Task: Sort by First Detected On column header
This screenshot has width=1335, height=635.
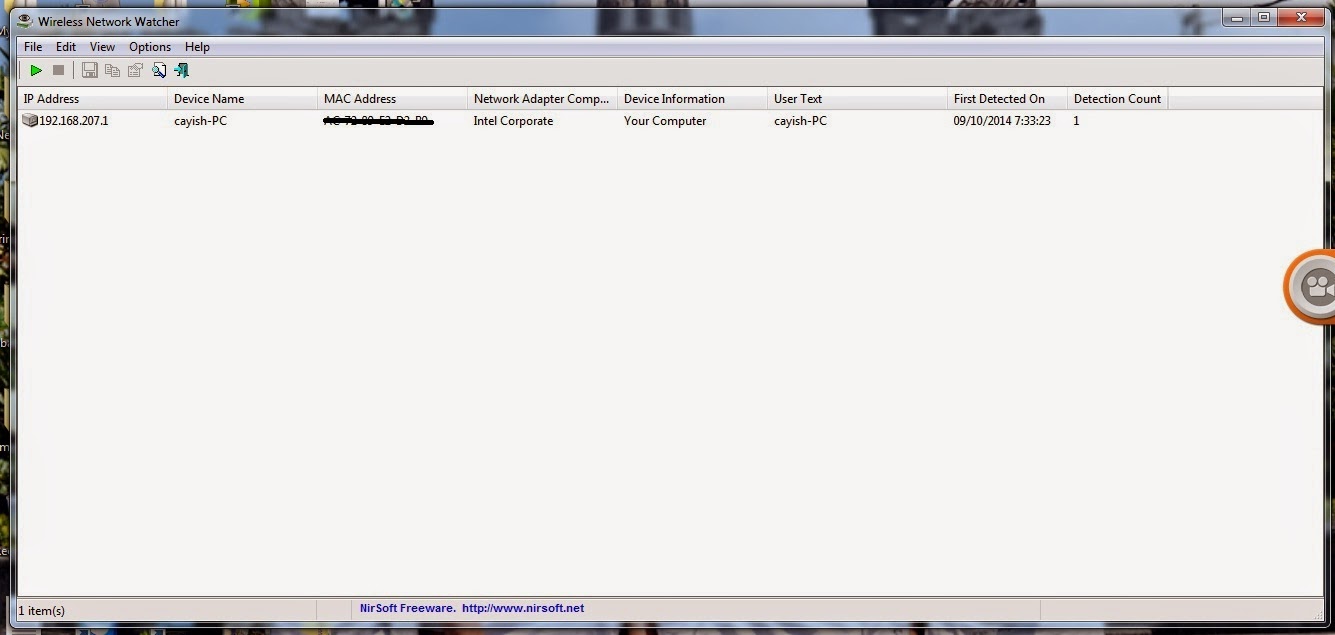Action: coord(1008,99)
